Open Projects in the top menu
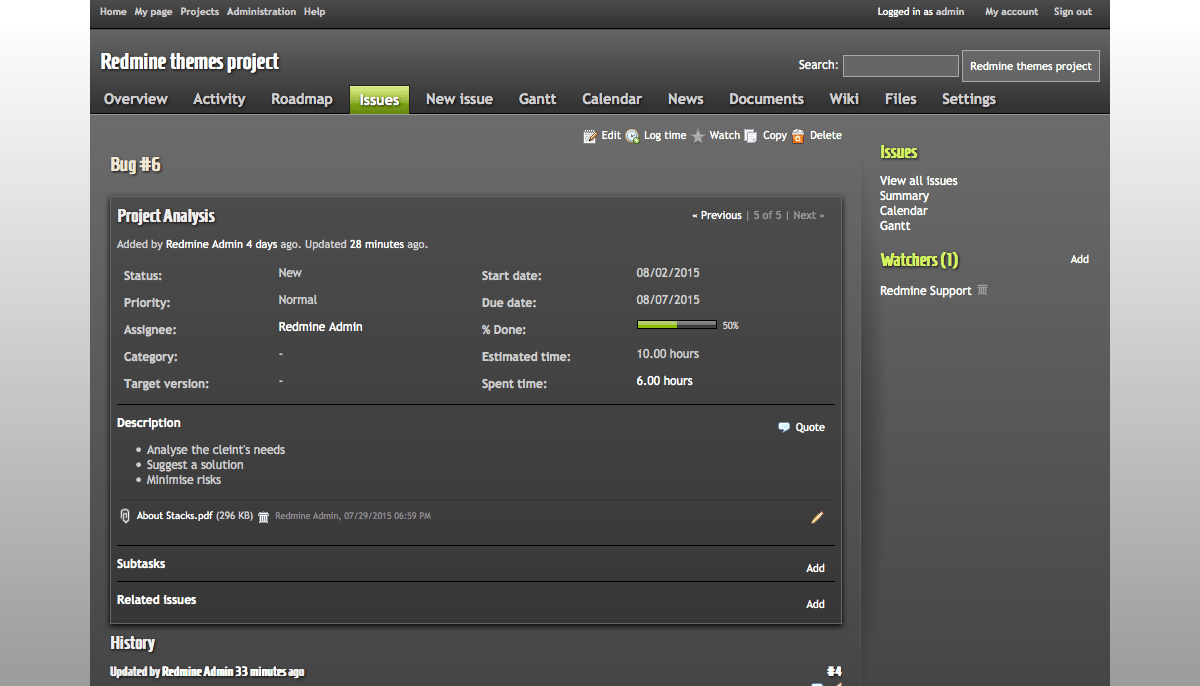Screen dimensions: 1200x686 coord(200,12)
